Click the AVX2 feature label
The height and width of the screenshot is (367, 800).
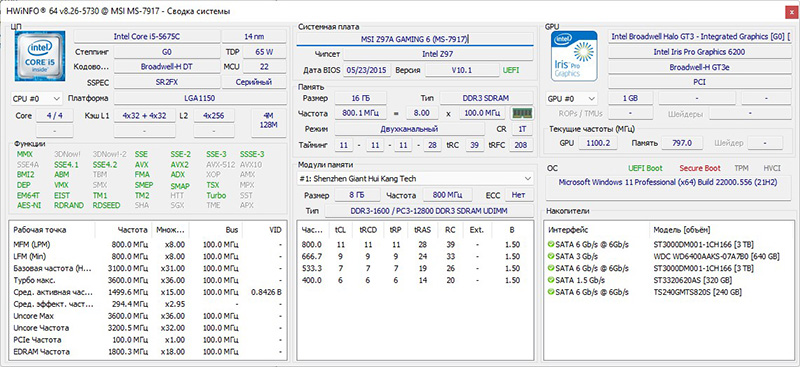(x=179, y=165)
